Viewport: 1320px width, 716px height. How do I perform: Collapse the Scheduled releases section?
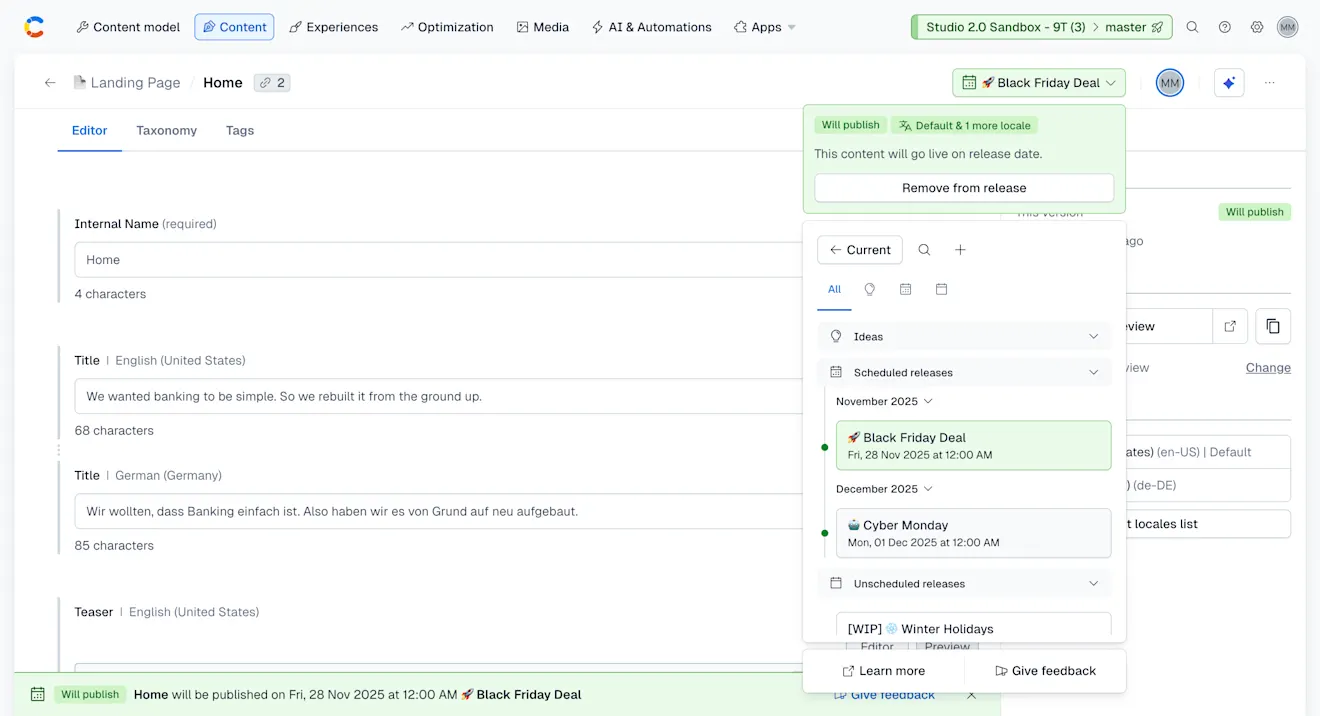point(1093,373)
